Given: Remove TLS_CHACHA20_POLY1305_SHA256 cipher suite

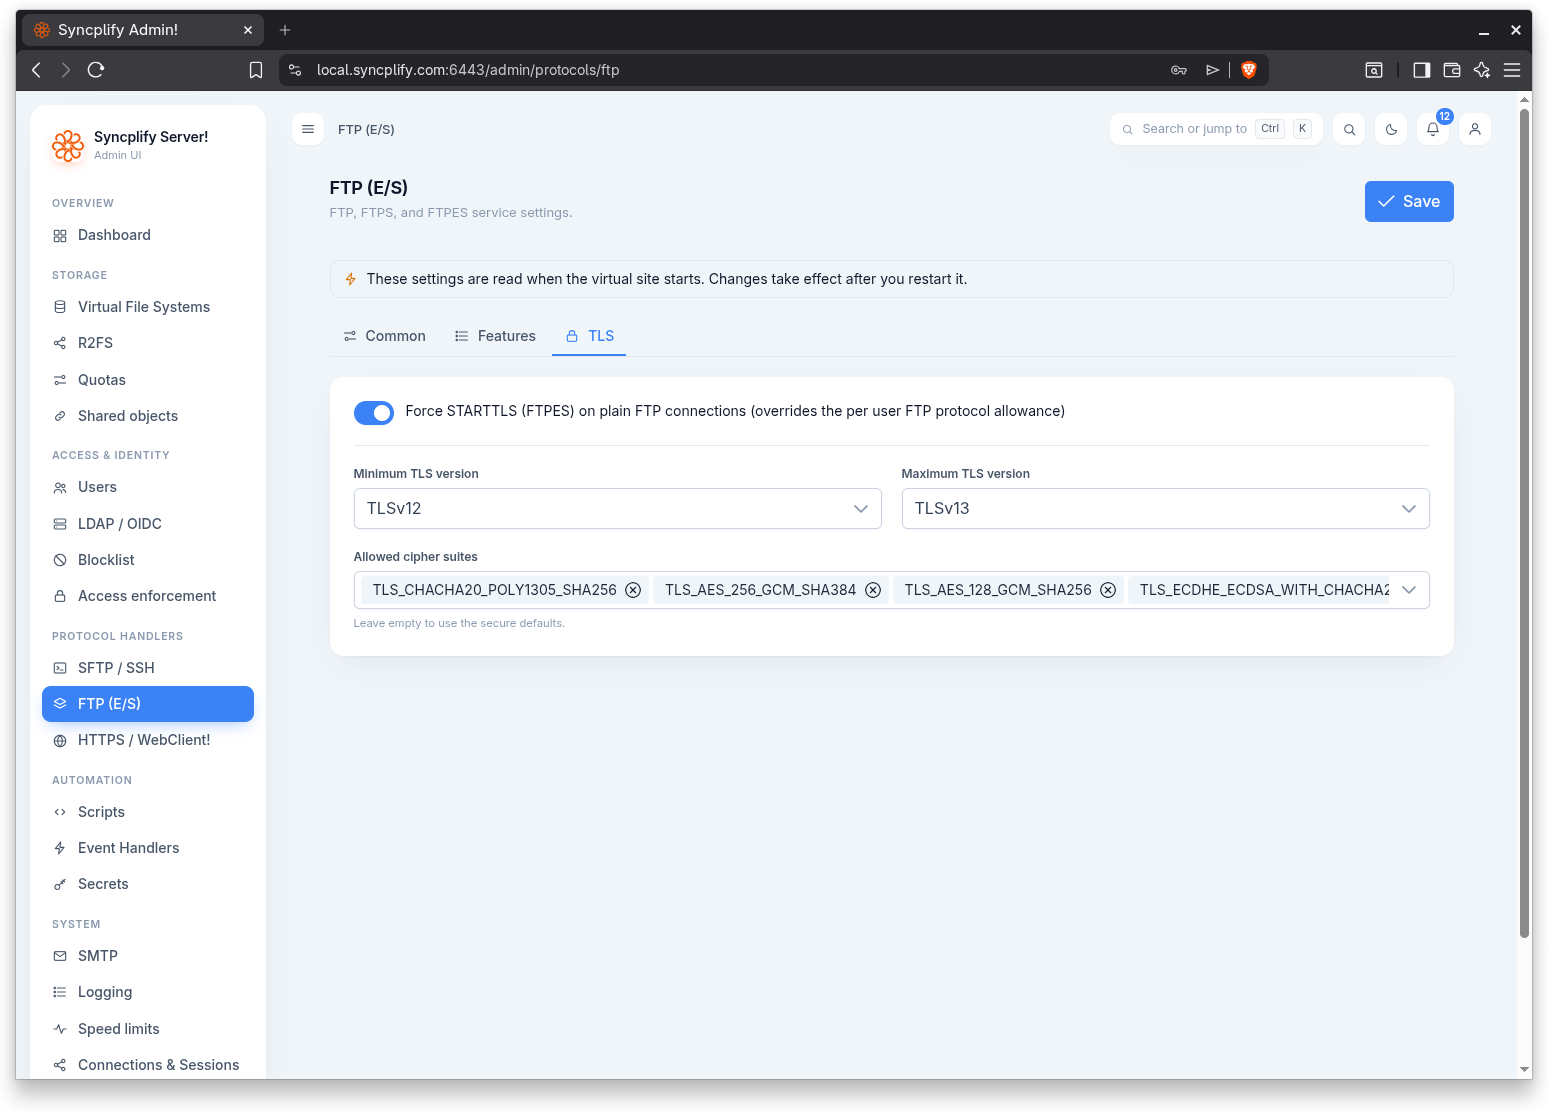Looking at the screenshot, I should (633, 590).
